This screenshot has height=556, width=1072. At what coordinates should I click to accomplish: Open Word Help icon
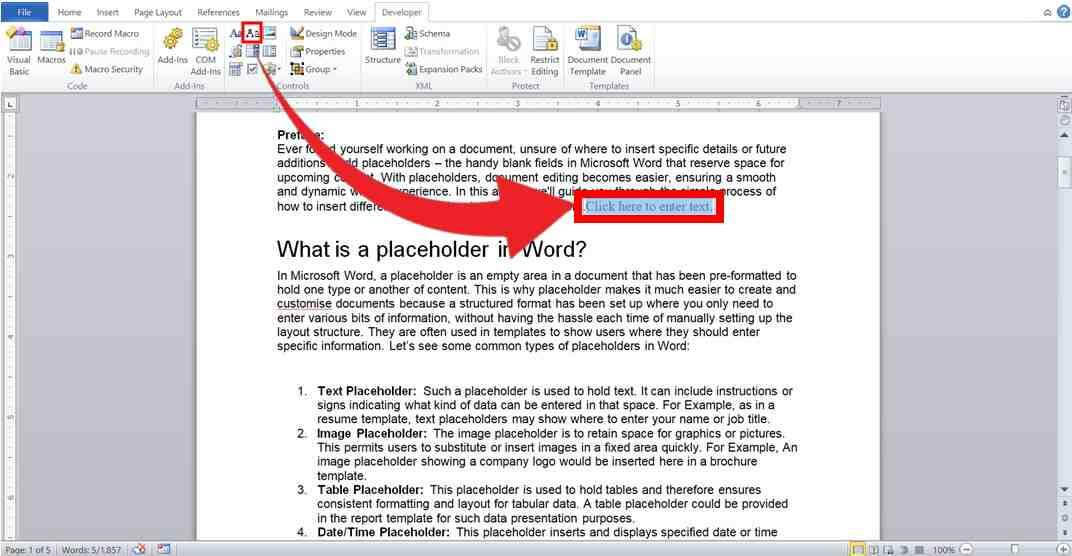pyautogui.click(x=1062, y=12)
